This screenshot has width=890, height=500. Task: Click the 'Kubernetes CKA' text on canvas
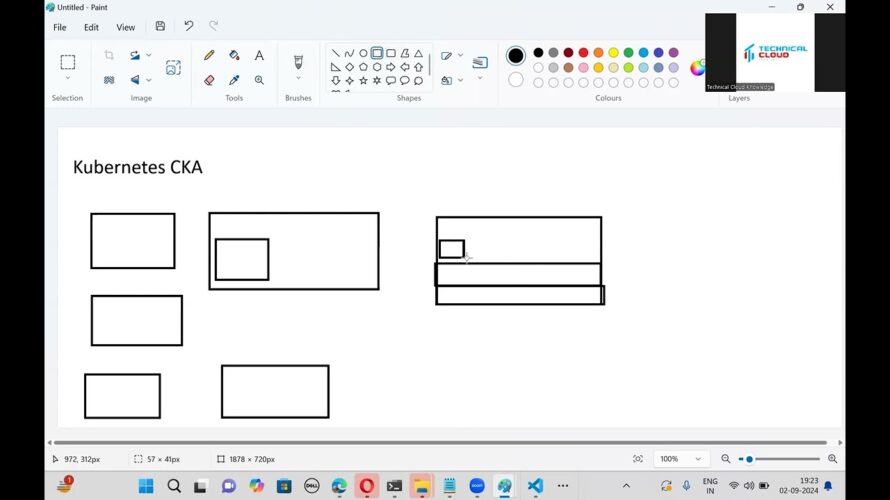coord(137,167)
